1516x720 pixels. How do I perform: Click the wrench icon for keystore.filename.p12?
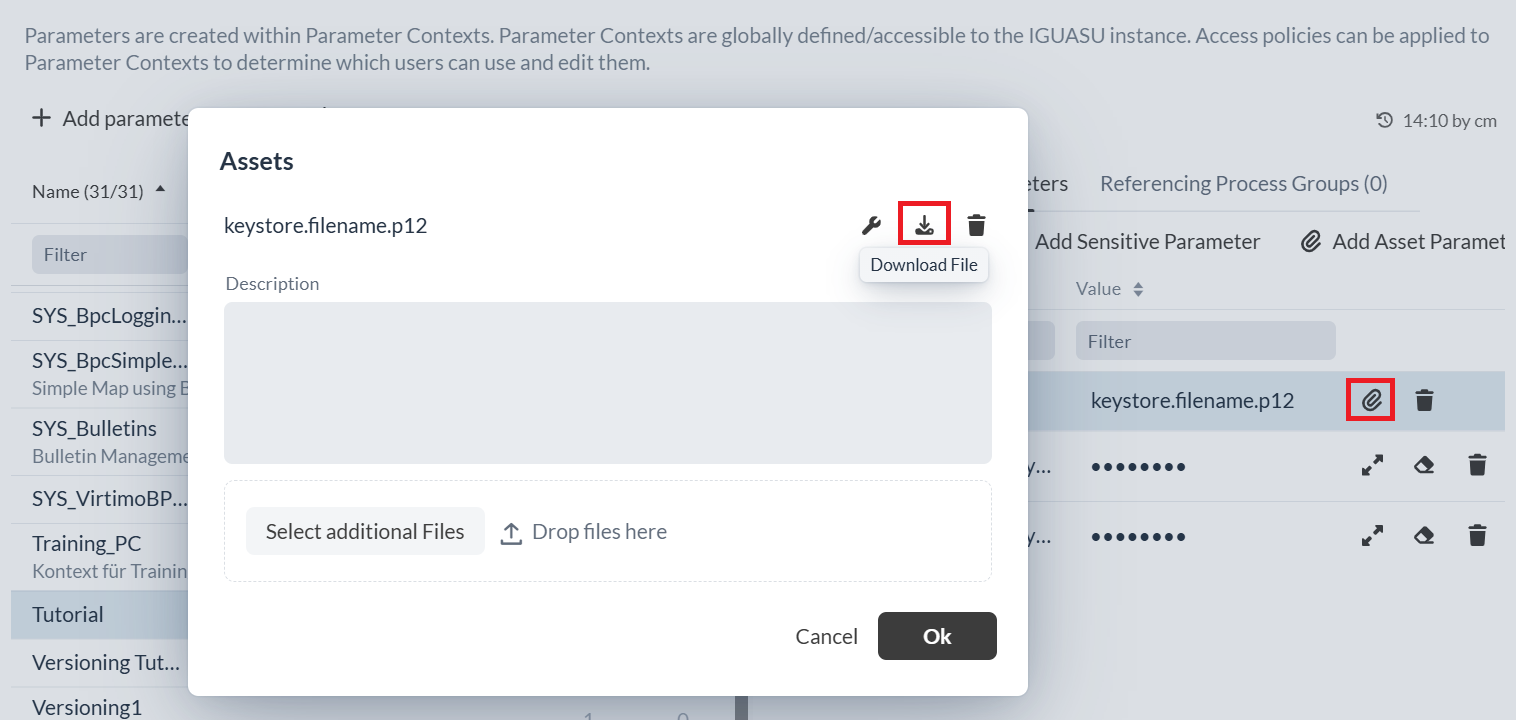(872, 225)
